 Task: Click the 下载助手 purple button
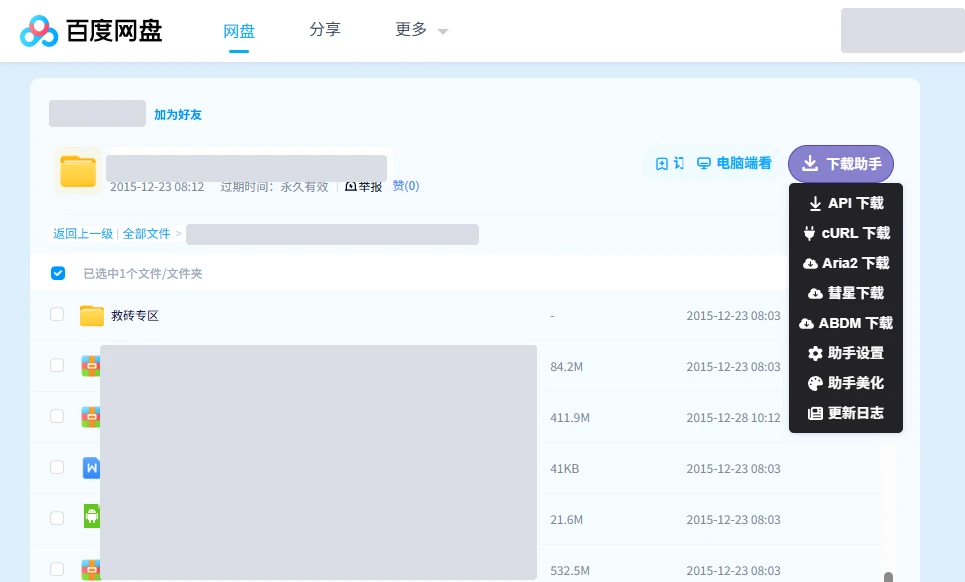click(841, 164)
